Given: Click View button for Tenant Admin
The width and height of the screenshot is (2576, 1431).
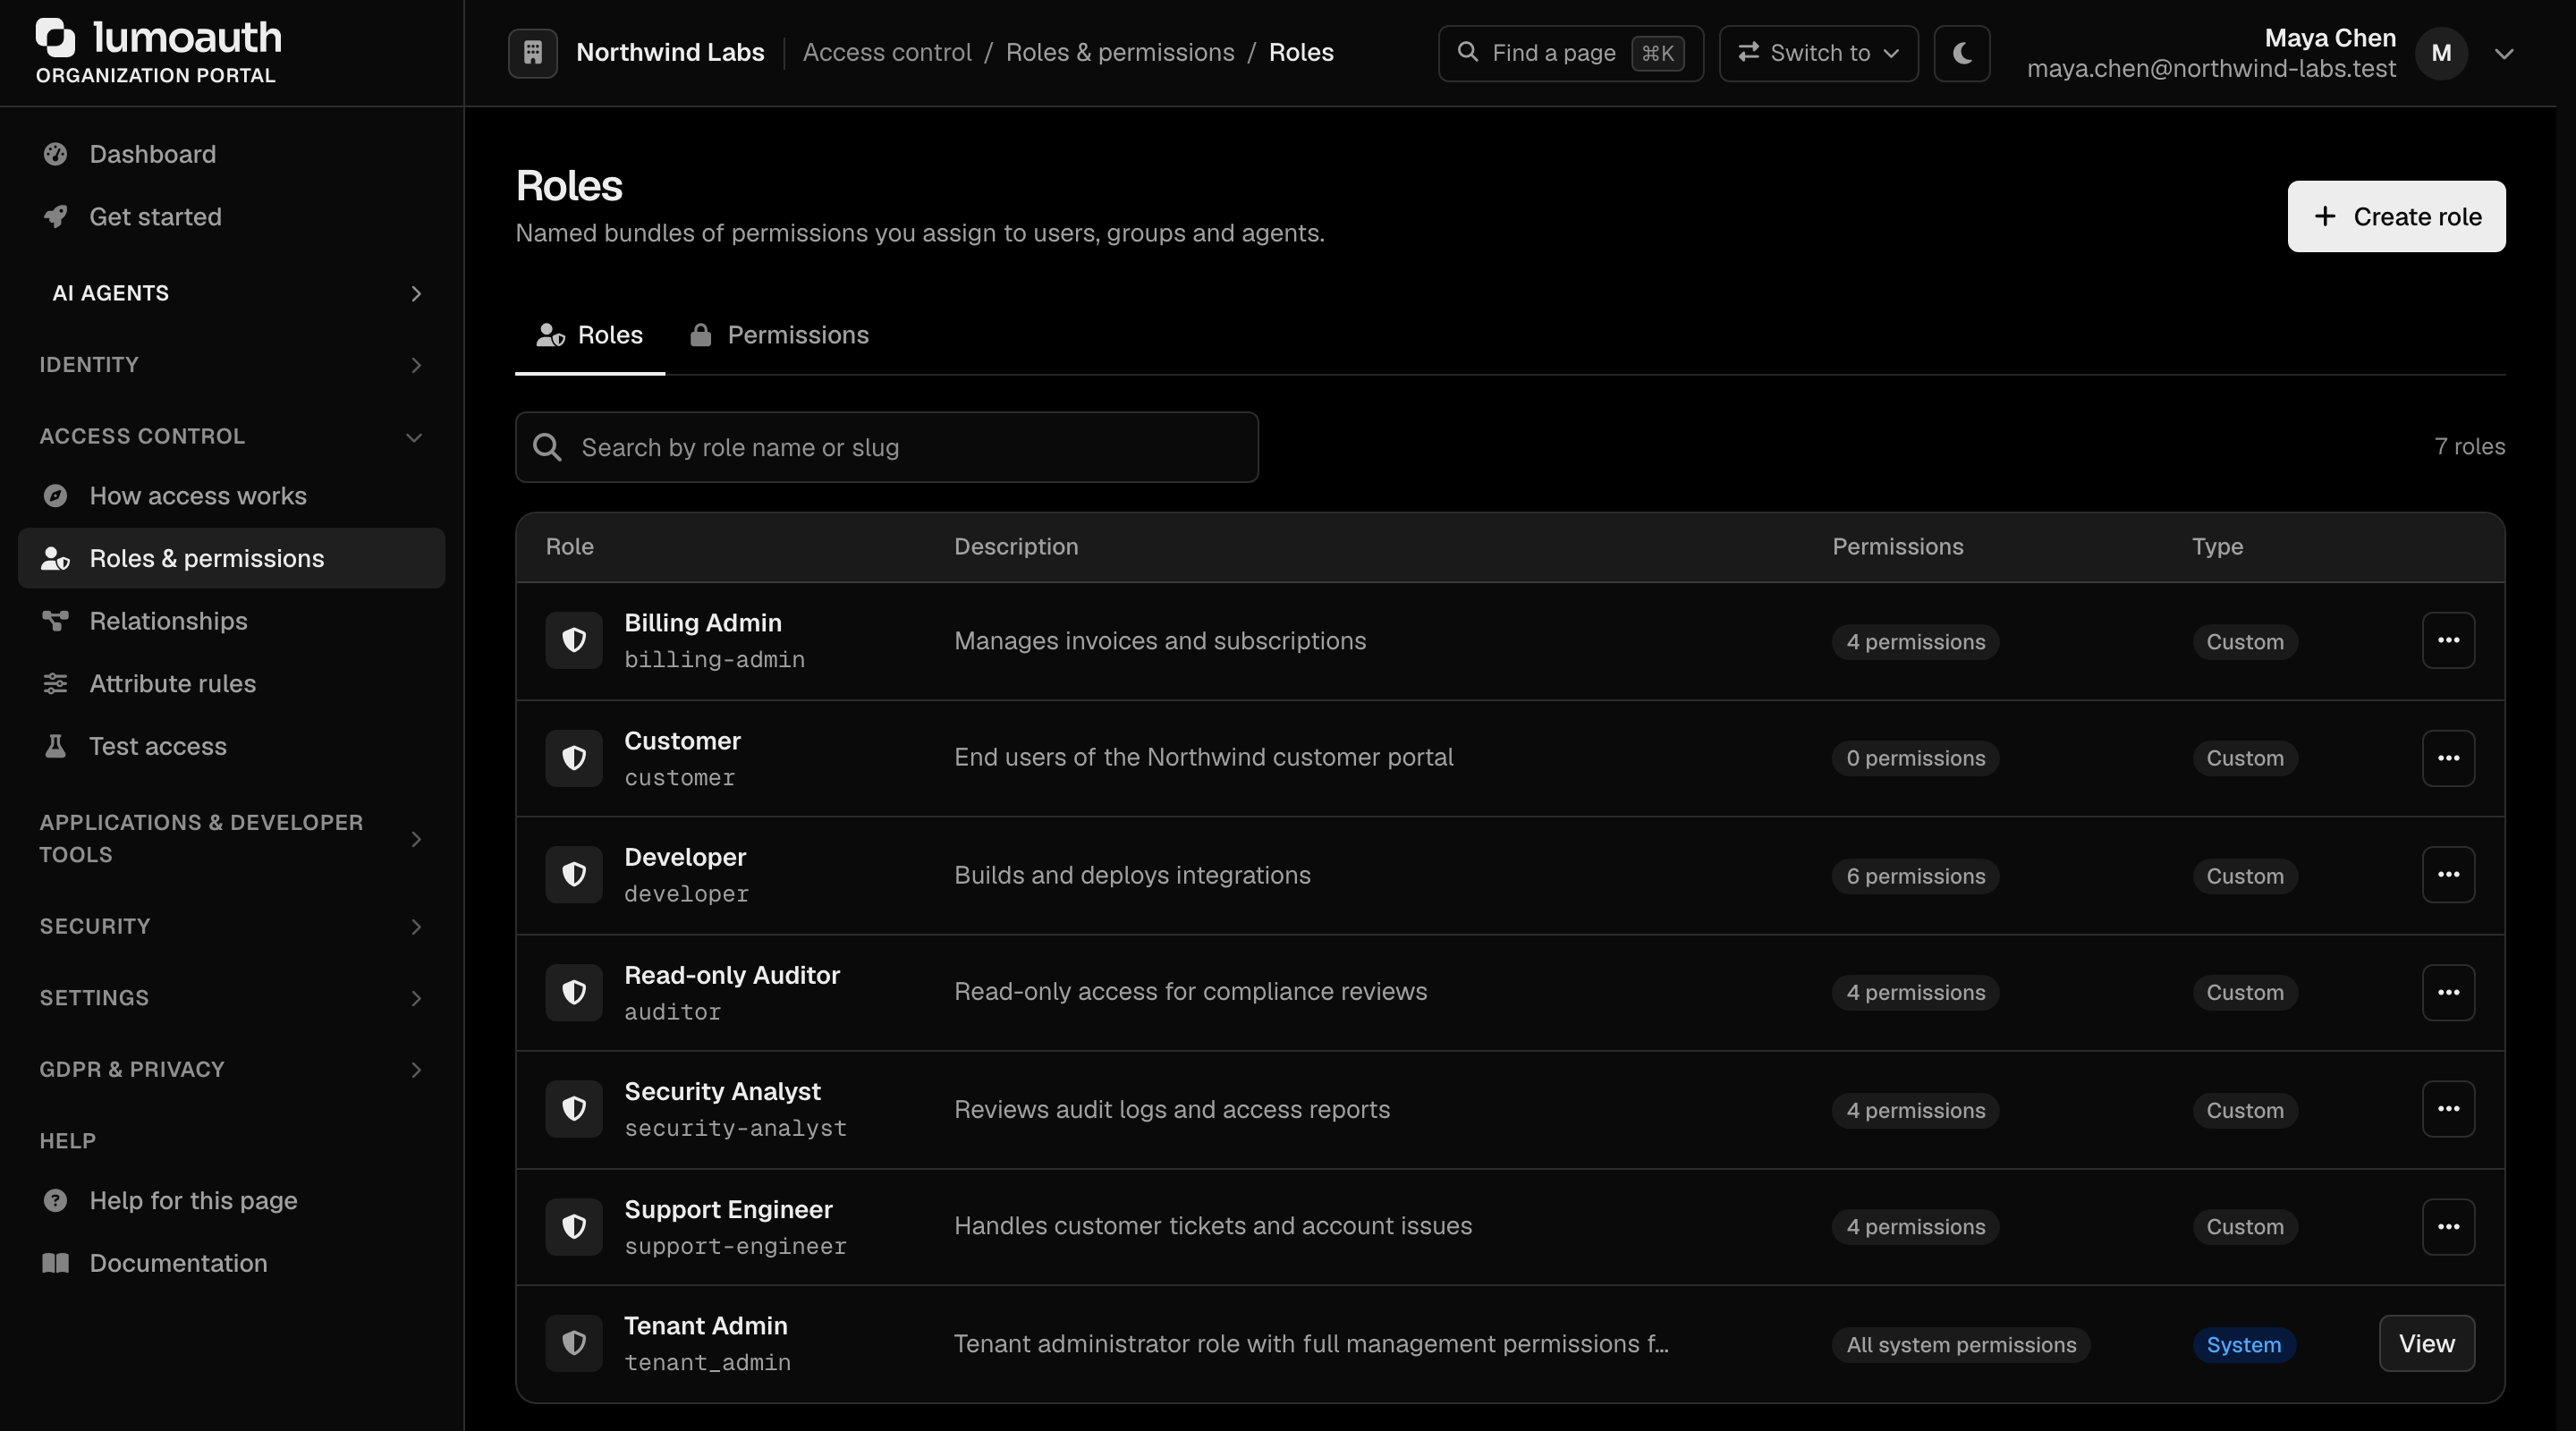Looking at the screenshot, I should [2427, 1344].
